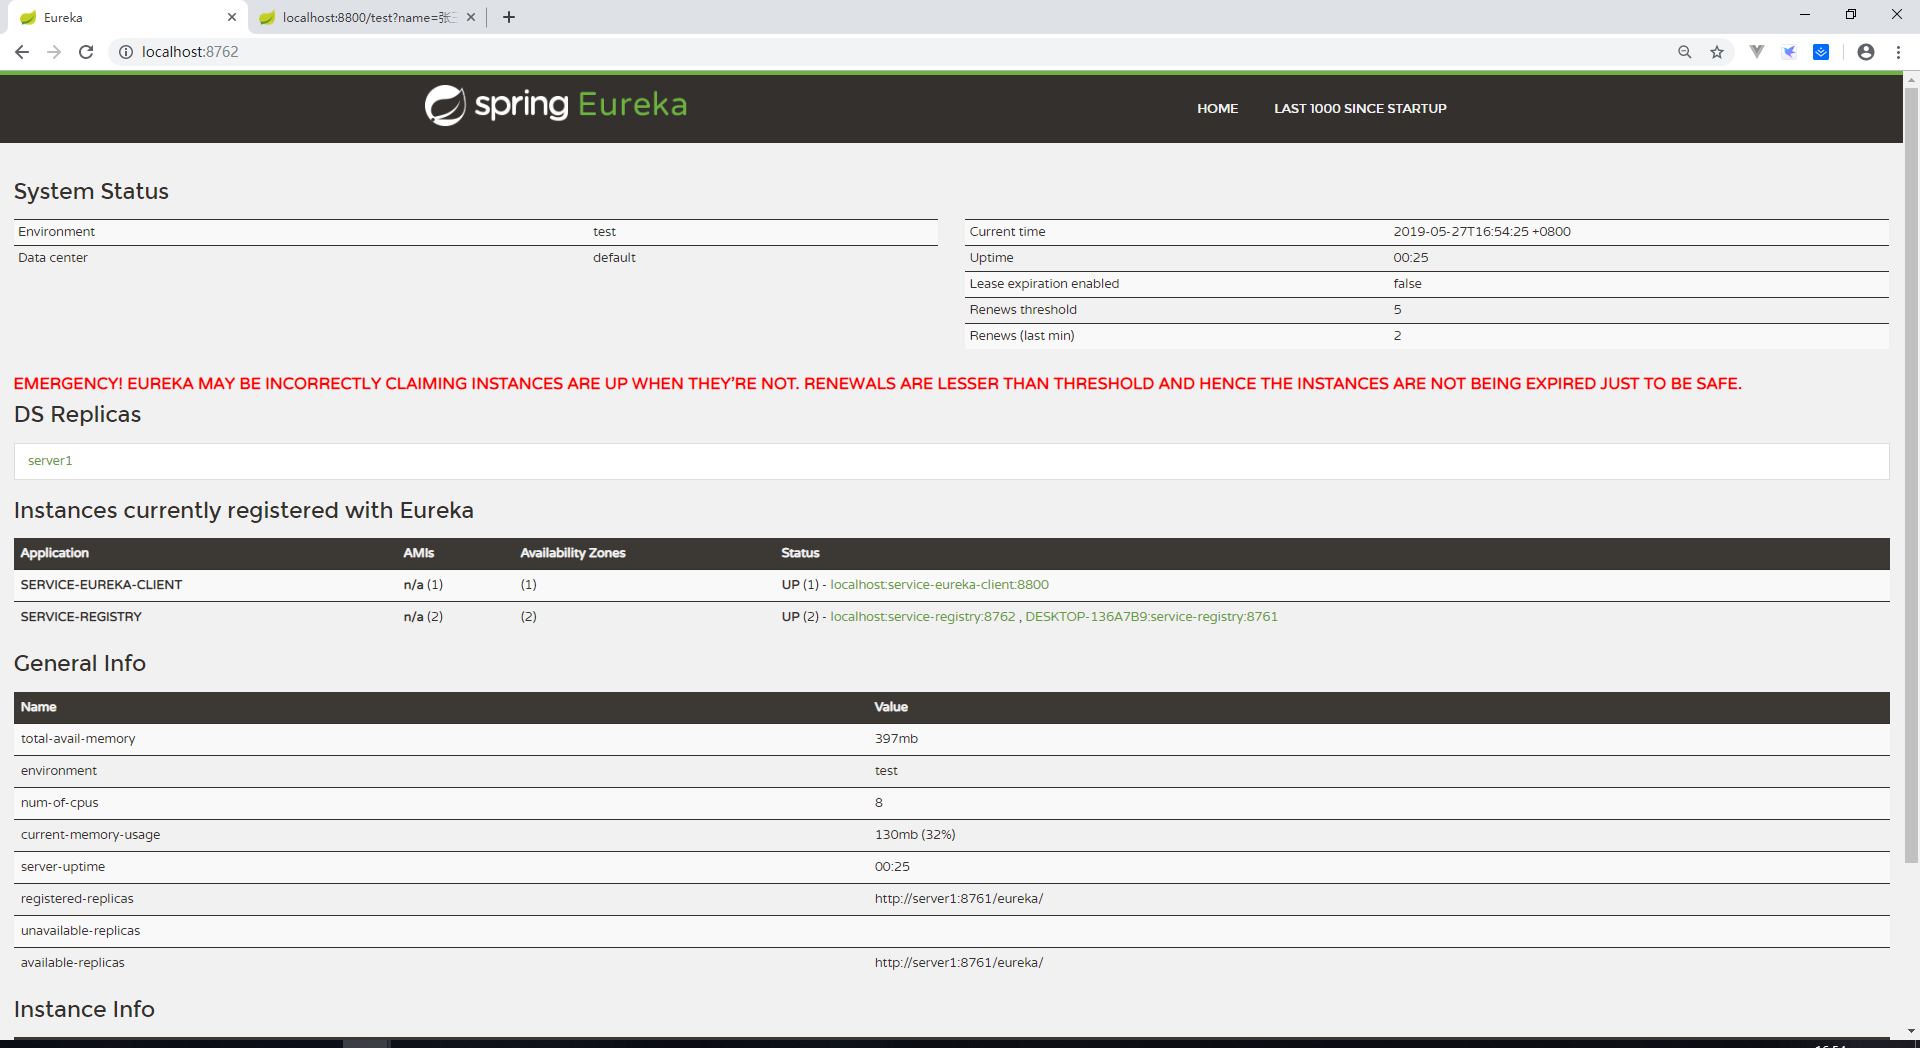
Task: Select the SERVICE-EUREKA-CLIENT application name
Action: 102,585
